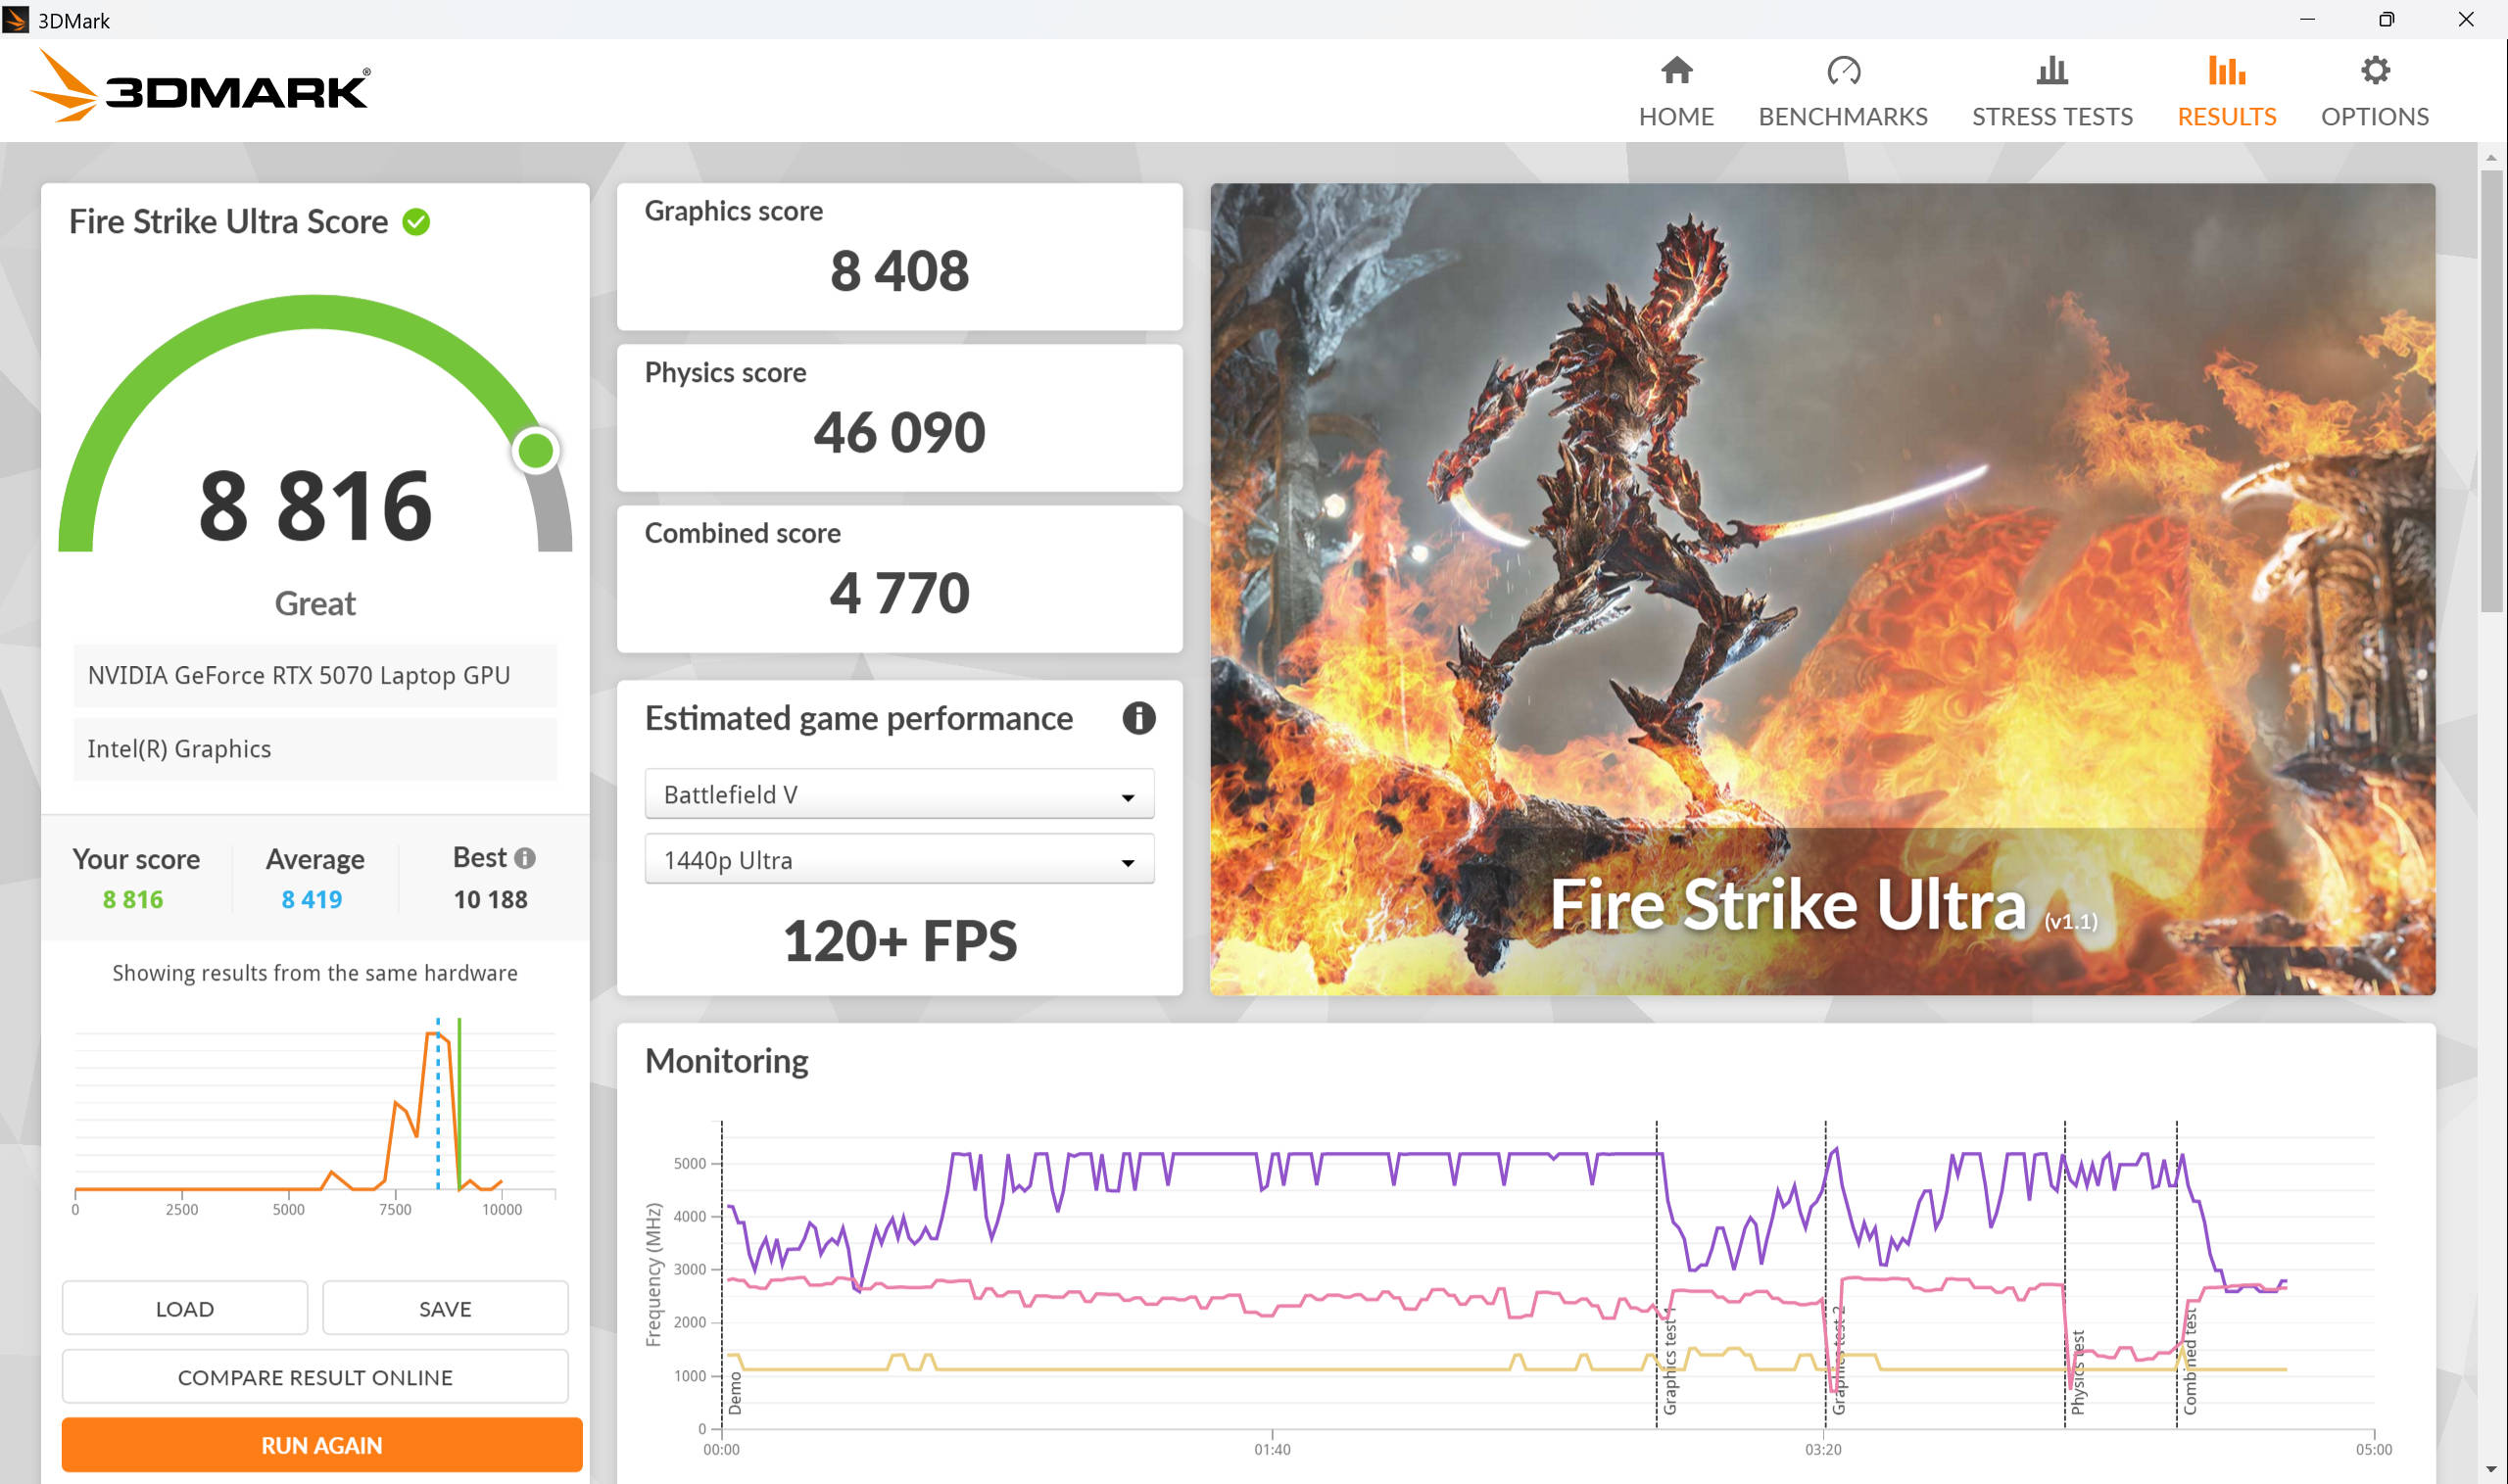Click COMPARE RESULT ONLINE
Screen dimensions: 2508x1484
click(x=315, y=1377)
